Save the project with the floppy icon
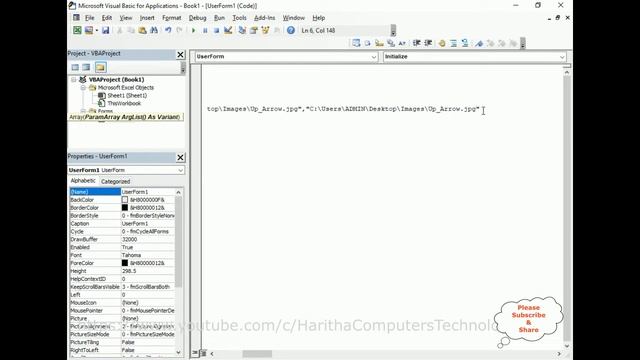640x360 pixels. [x=106, y=30]
